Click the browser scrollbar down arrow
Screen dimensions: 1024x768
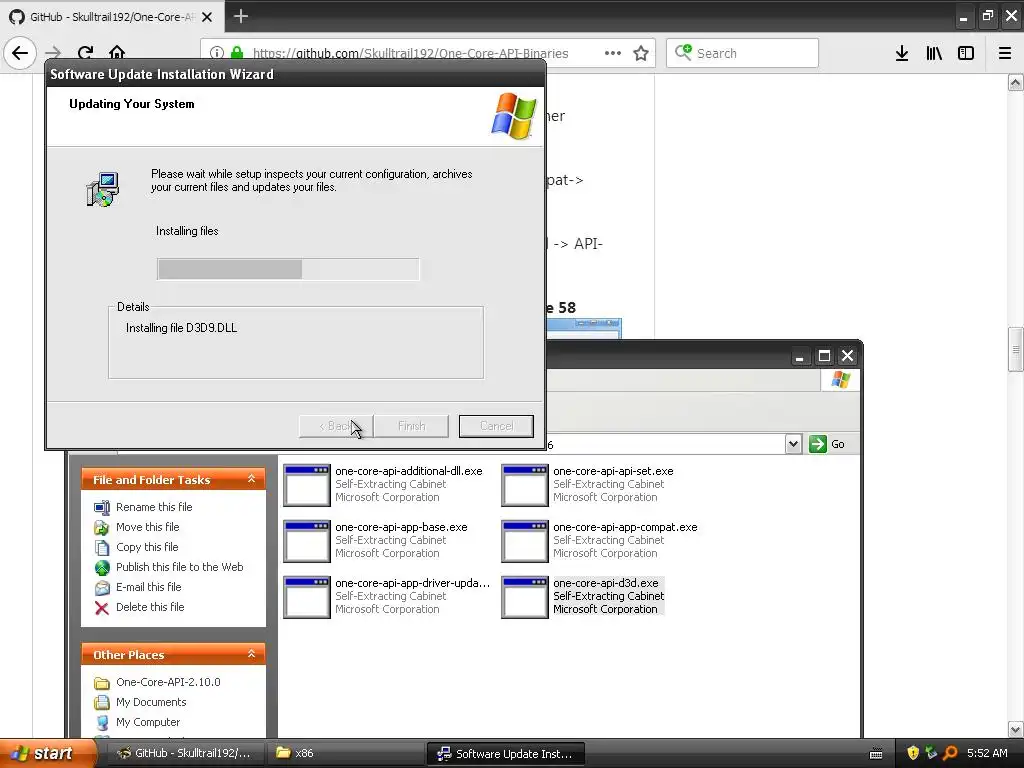point(1016,729)
